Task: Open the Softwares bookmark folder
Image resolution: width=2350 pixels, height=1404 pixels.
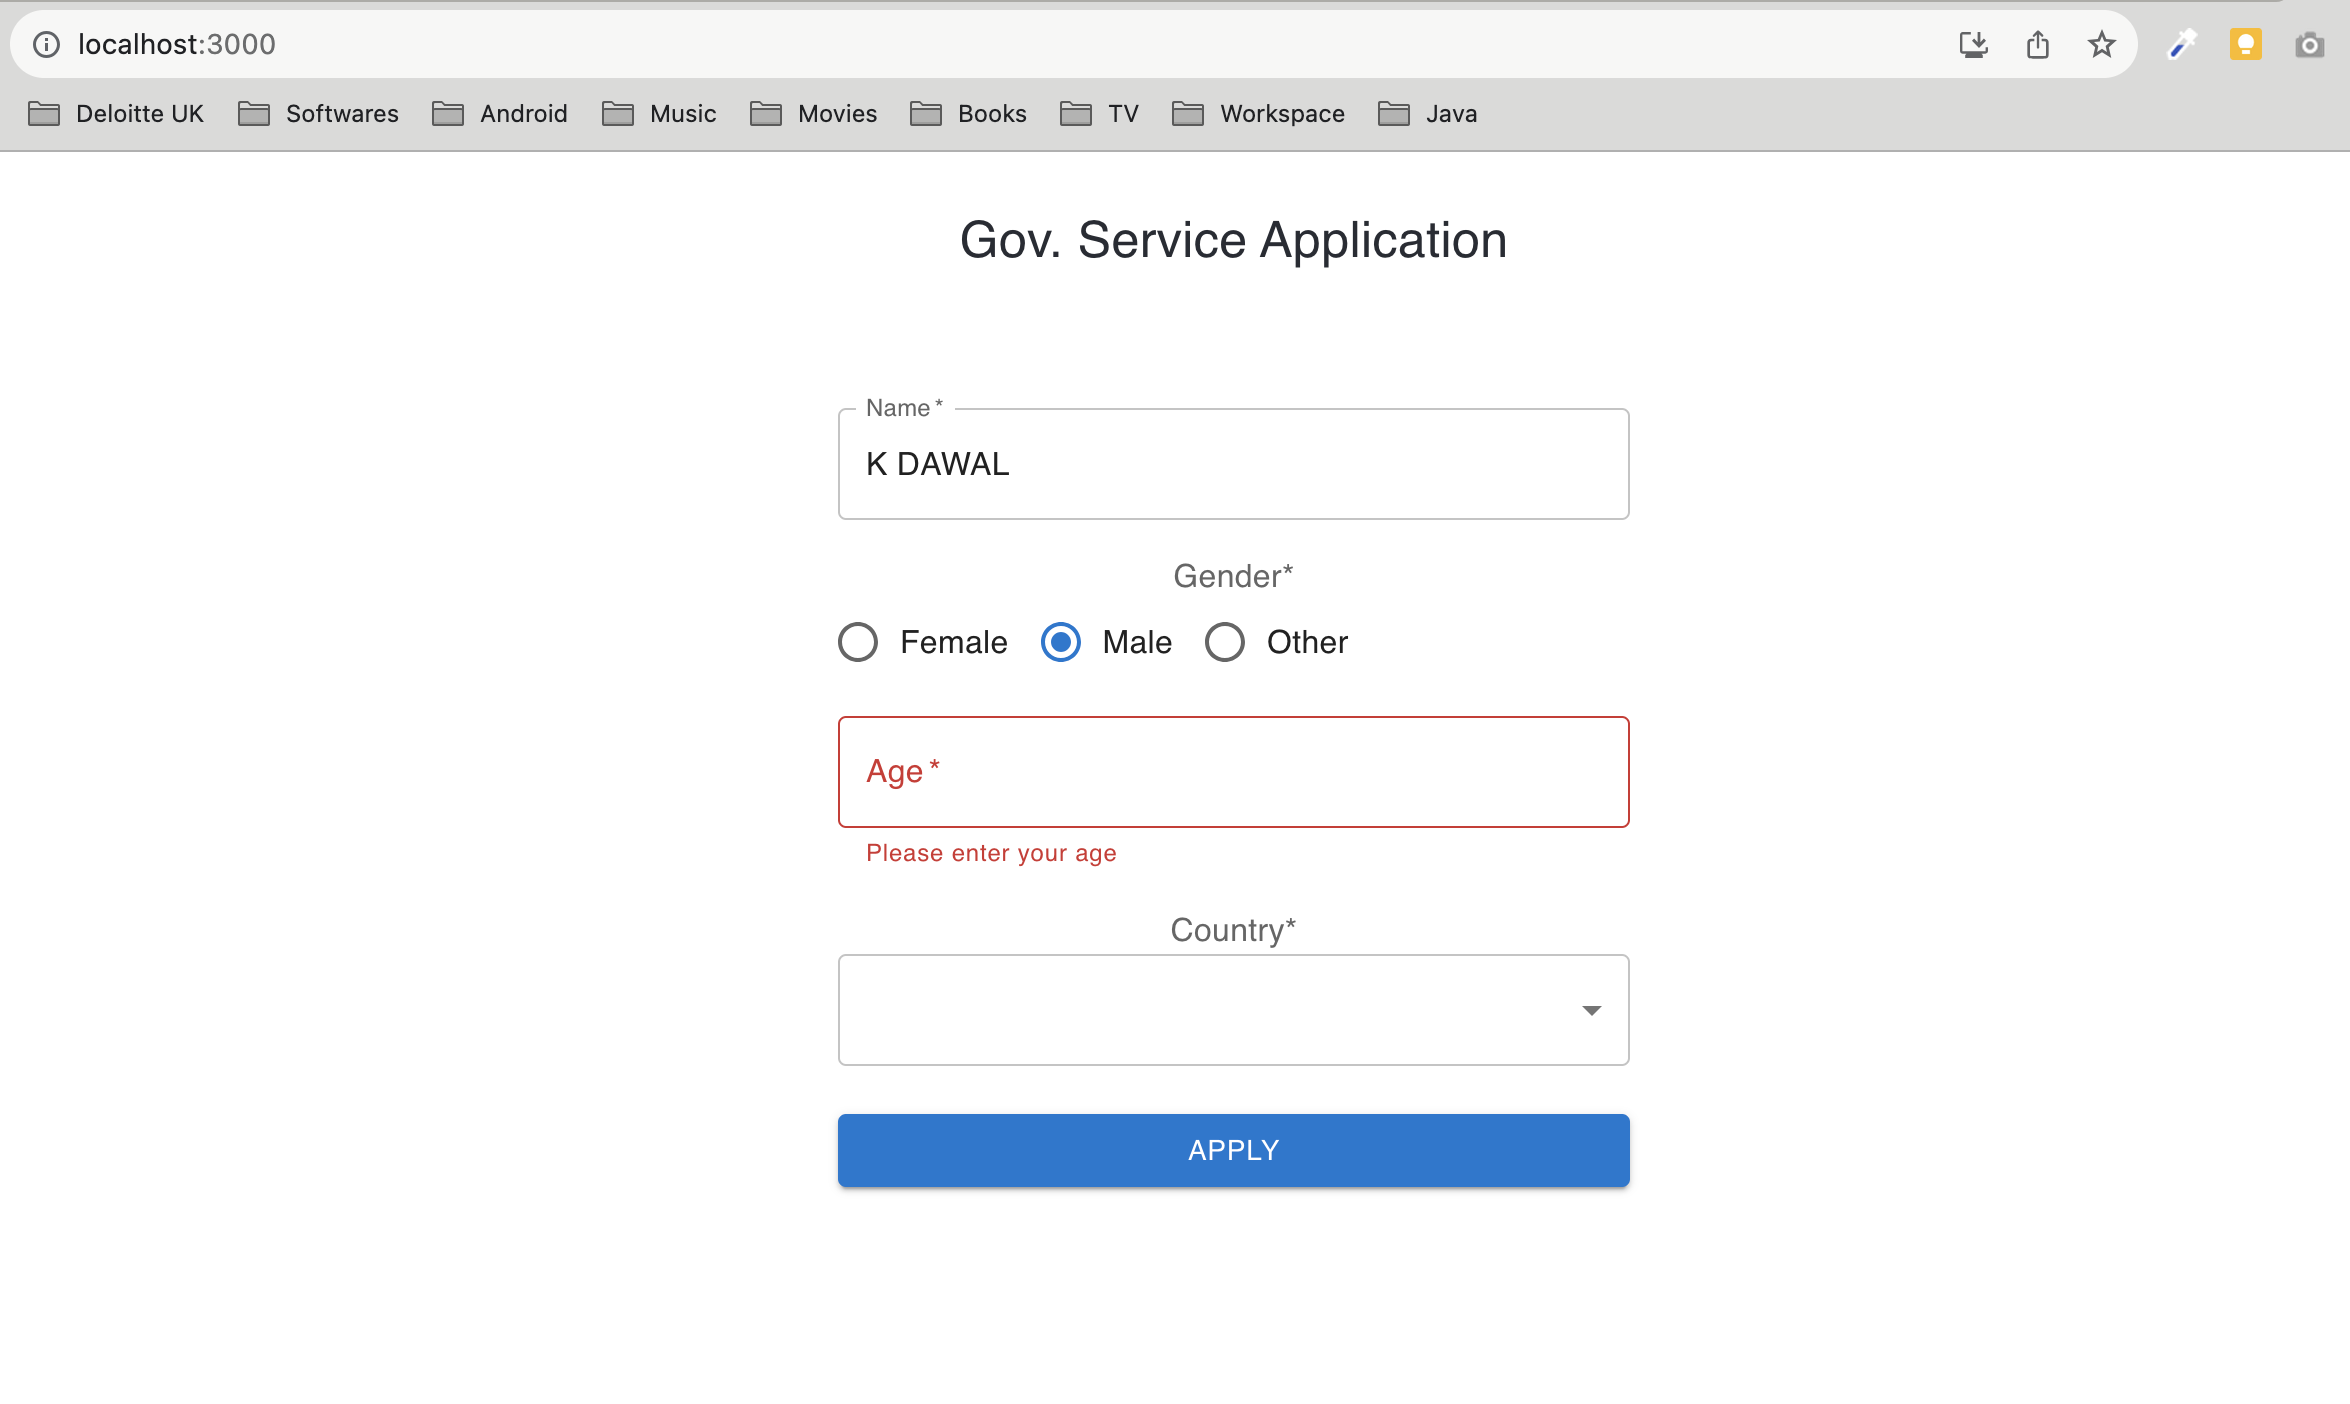Action: 318,114
